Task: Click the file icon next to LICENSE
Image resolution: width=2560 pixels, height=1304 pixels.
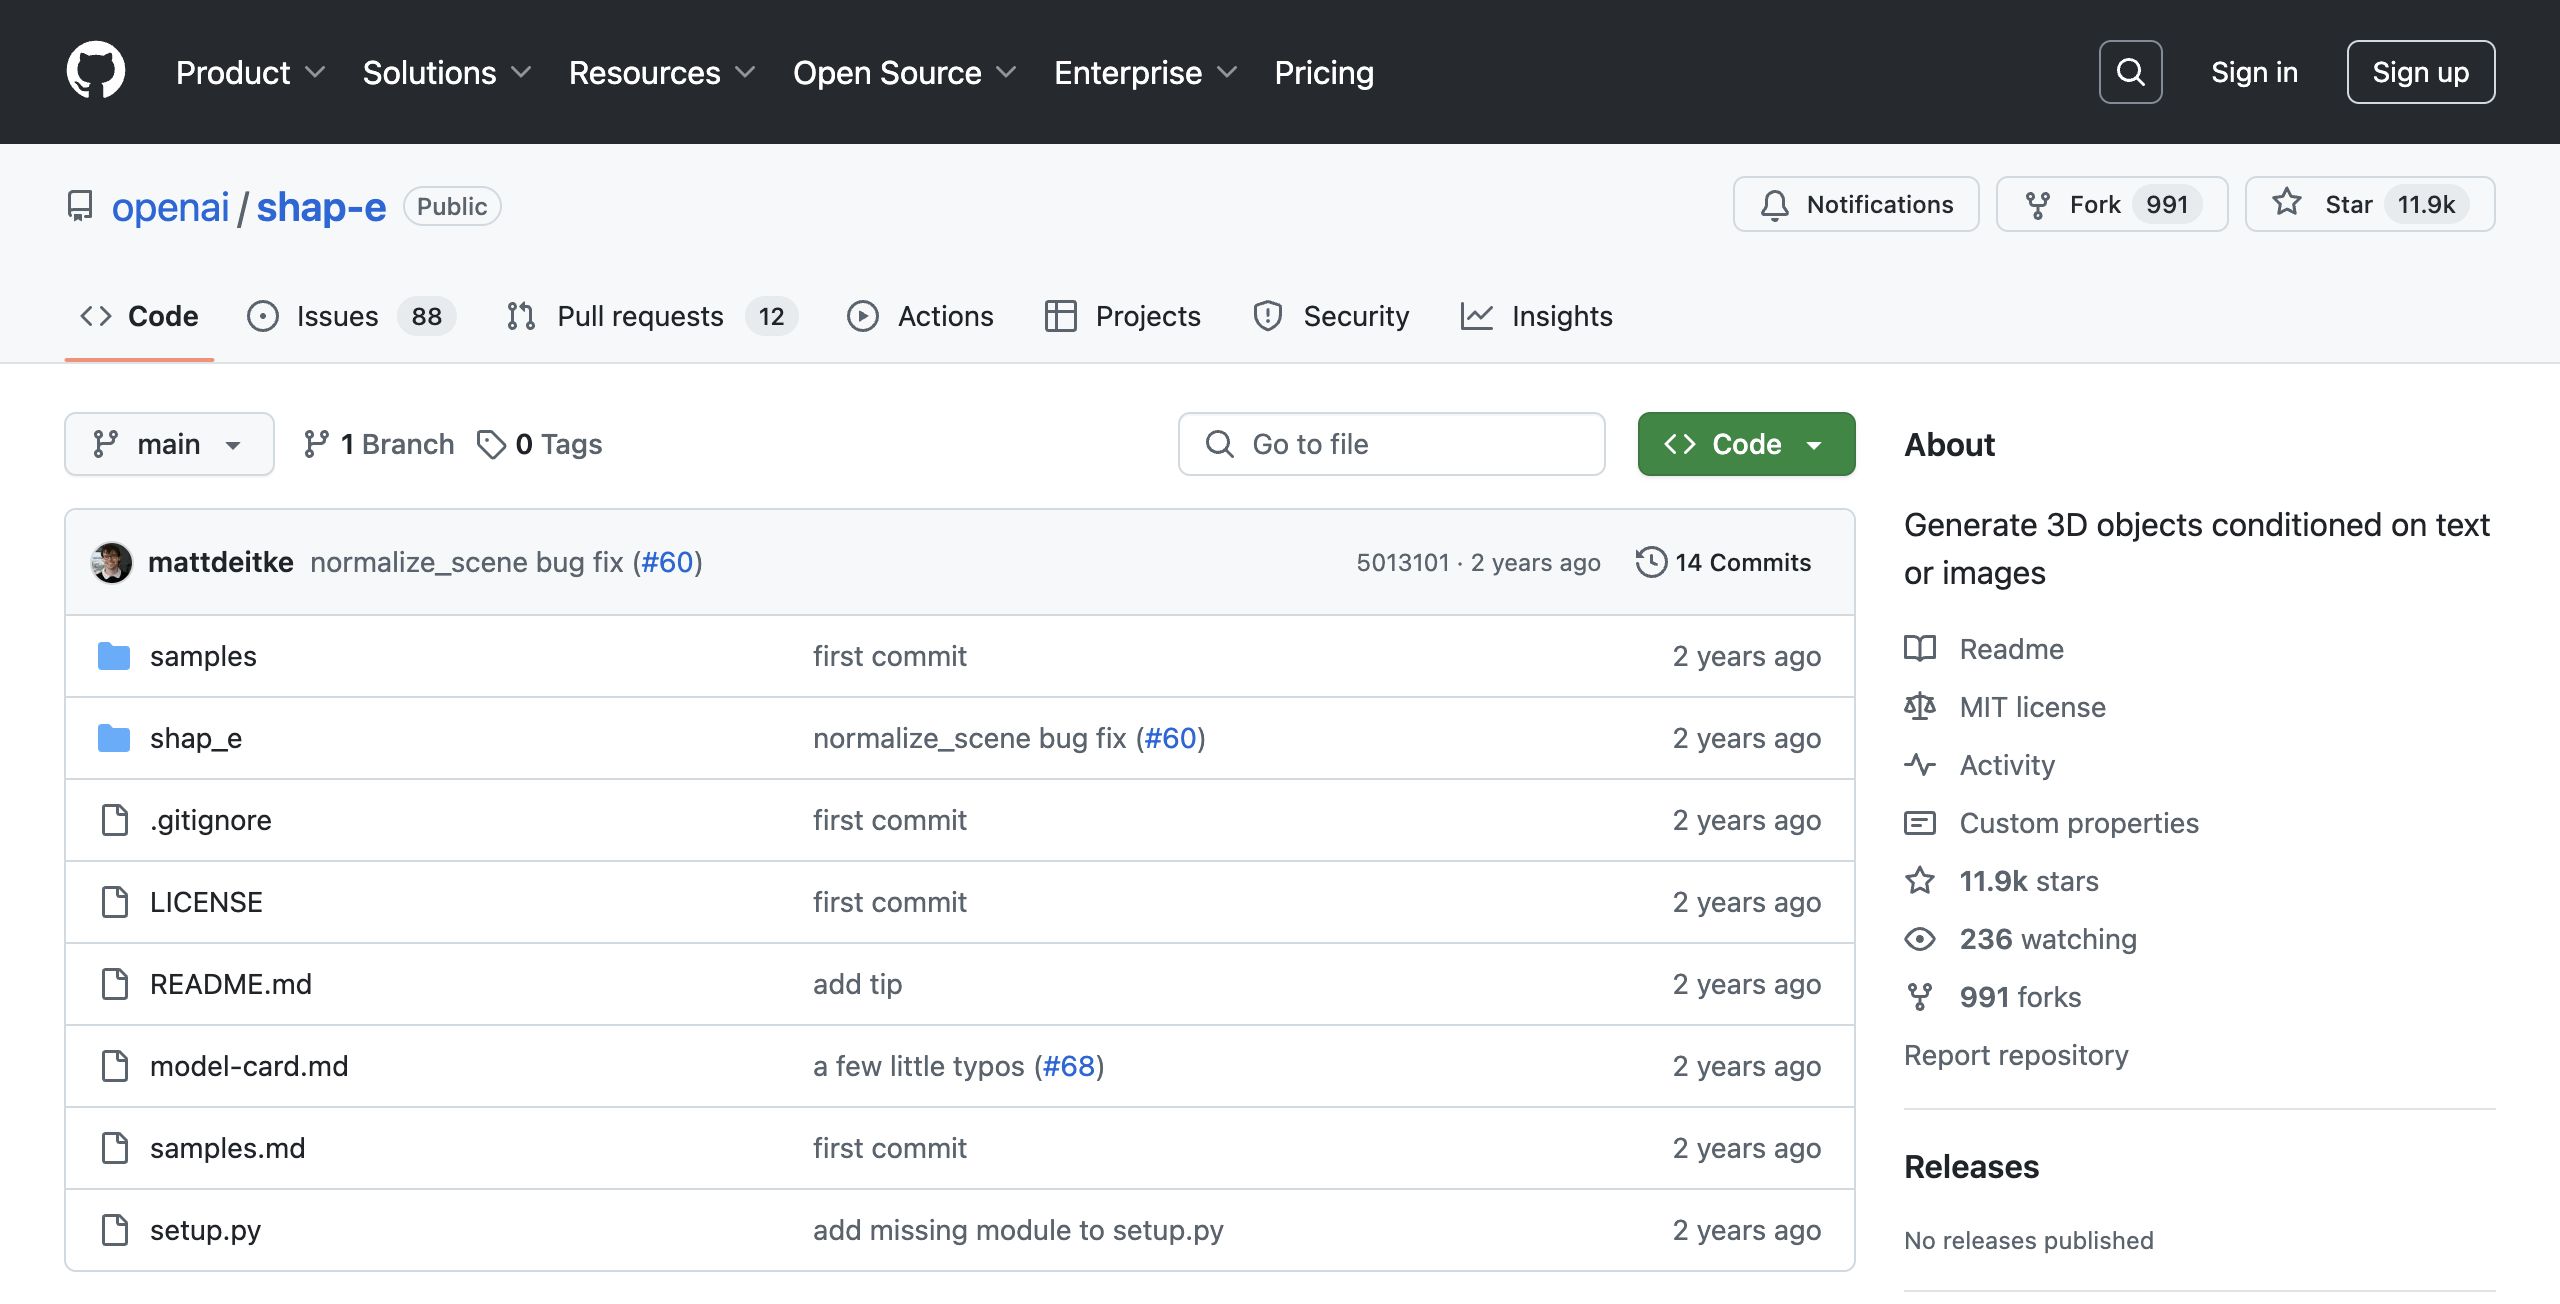Action: click(x=115, y=902)
